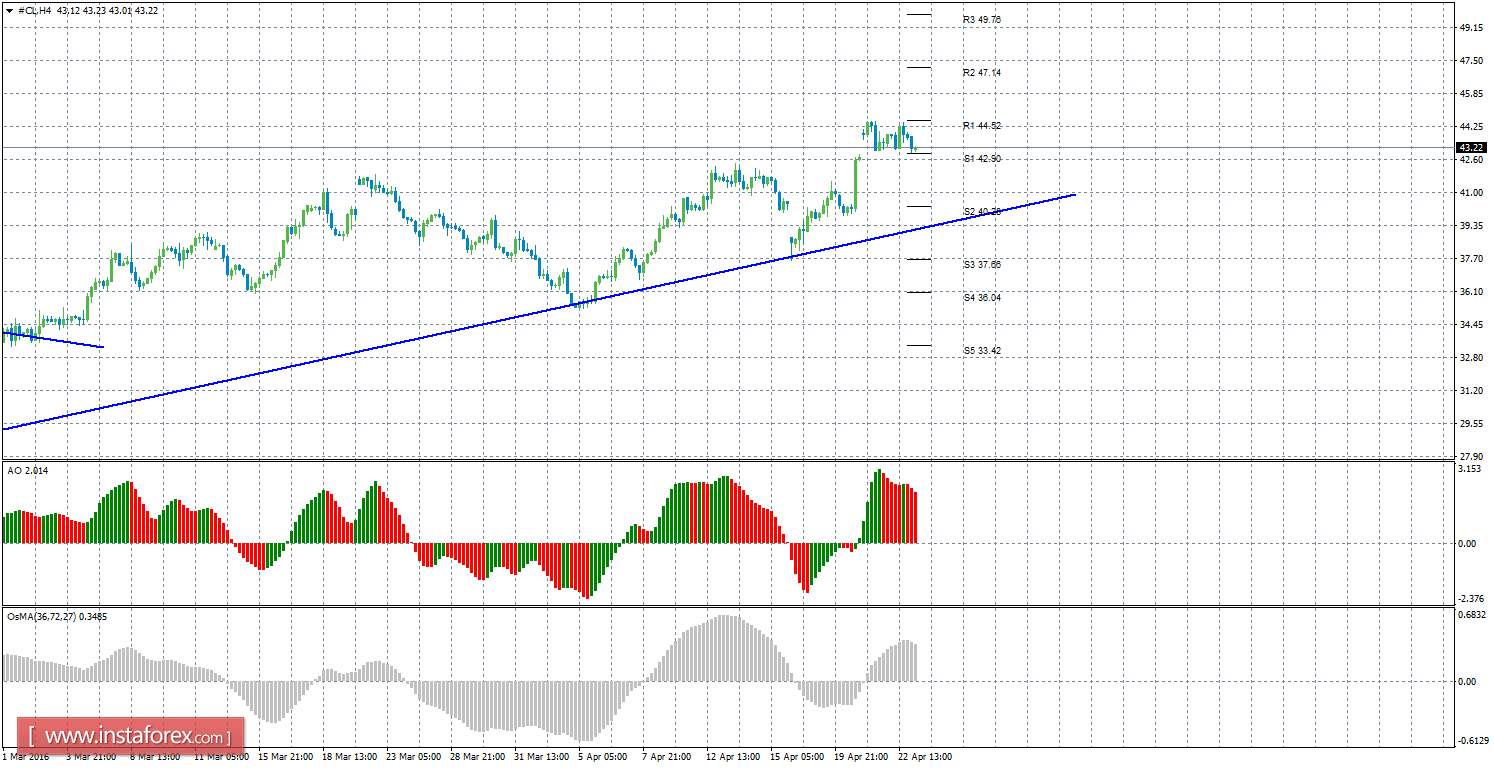
Task: Select the R1 44.52 pivot label
Action: coord(982,126)
